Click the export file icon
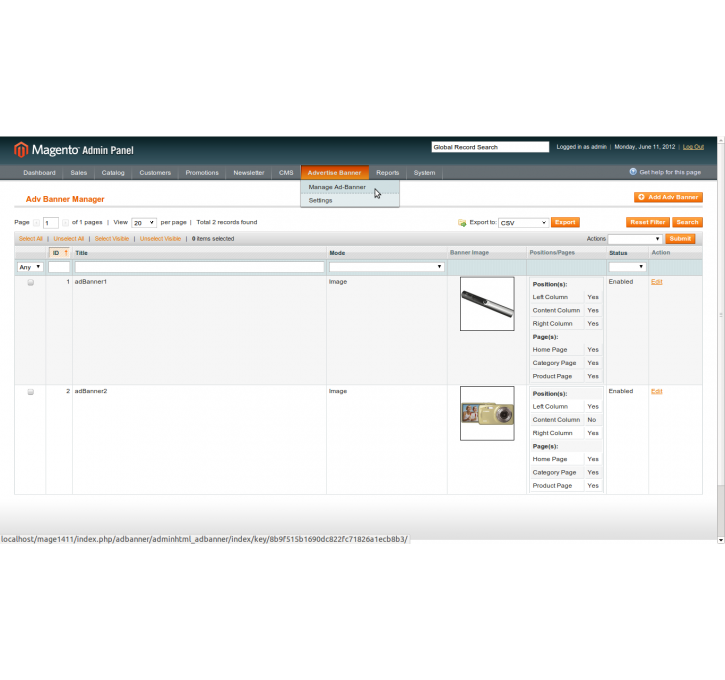This screenshot has height=680, width=725. tap(462, 223)
